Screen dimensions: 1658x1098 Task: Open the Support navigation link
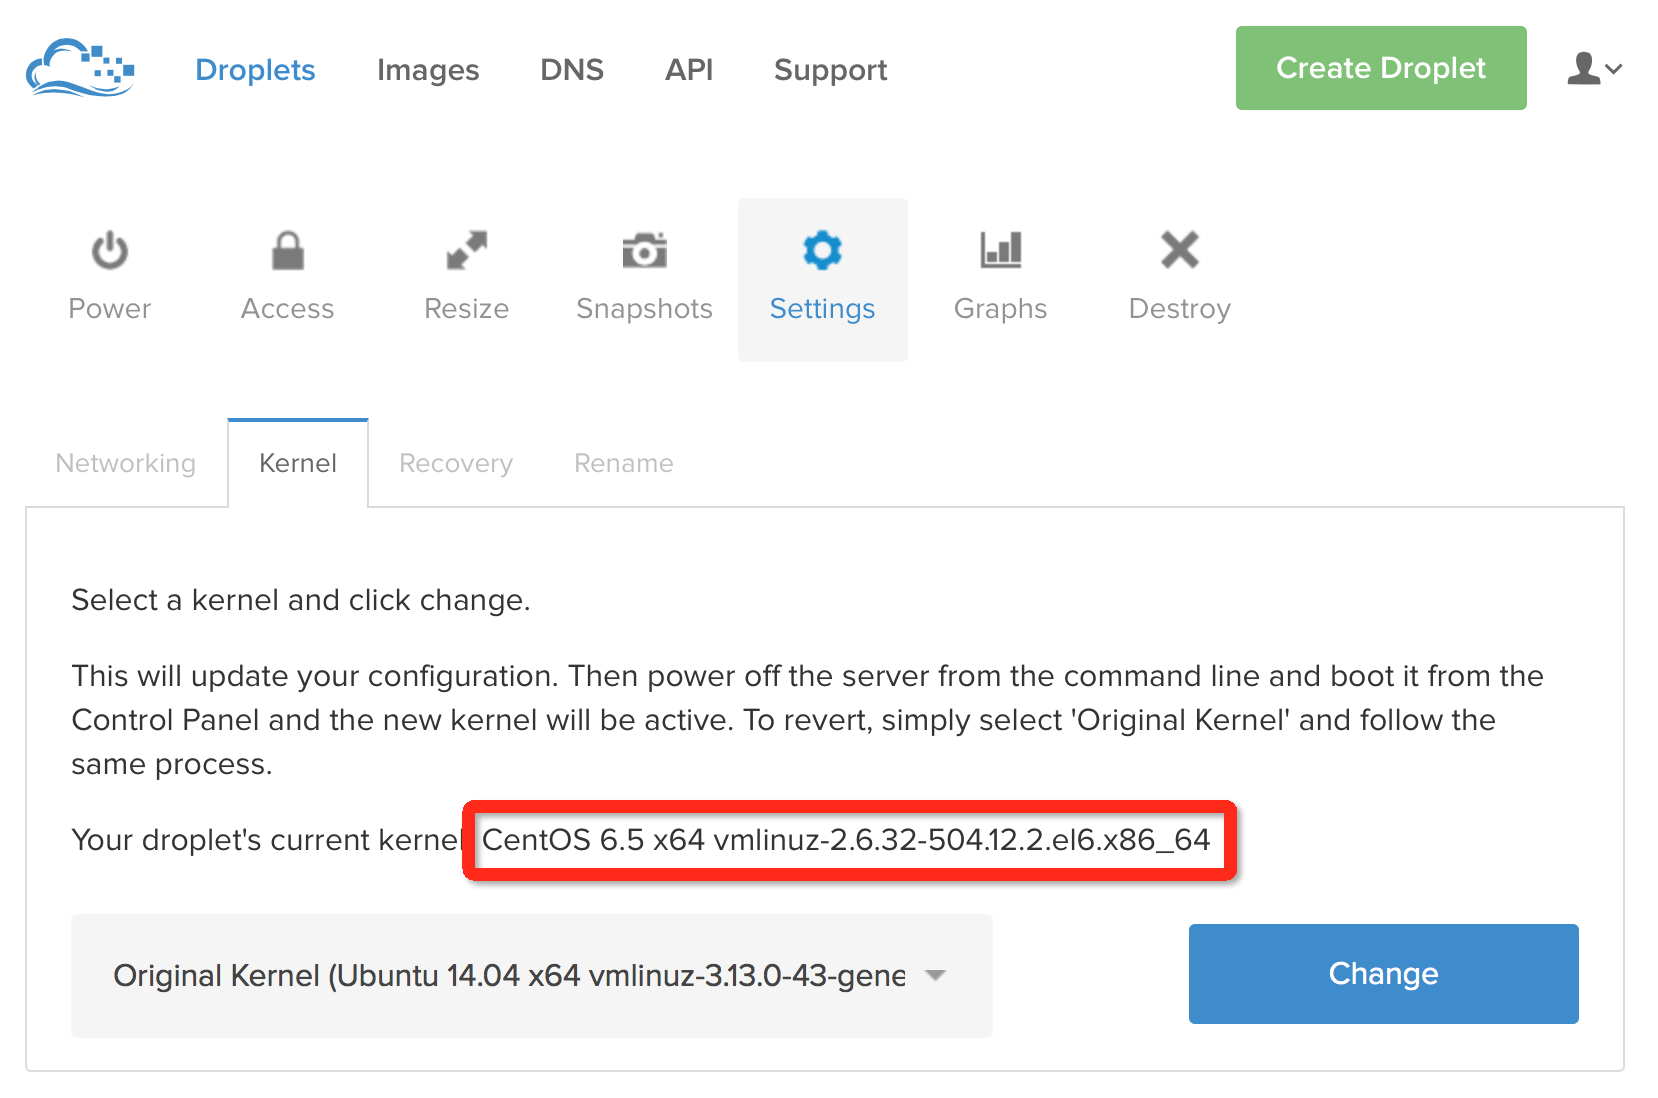[831, 70]
